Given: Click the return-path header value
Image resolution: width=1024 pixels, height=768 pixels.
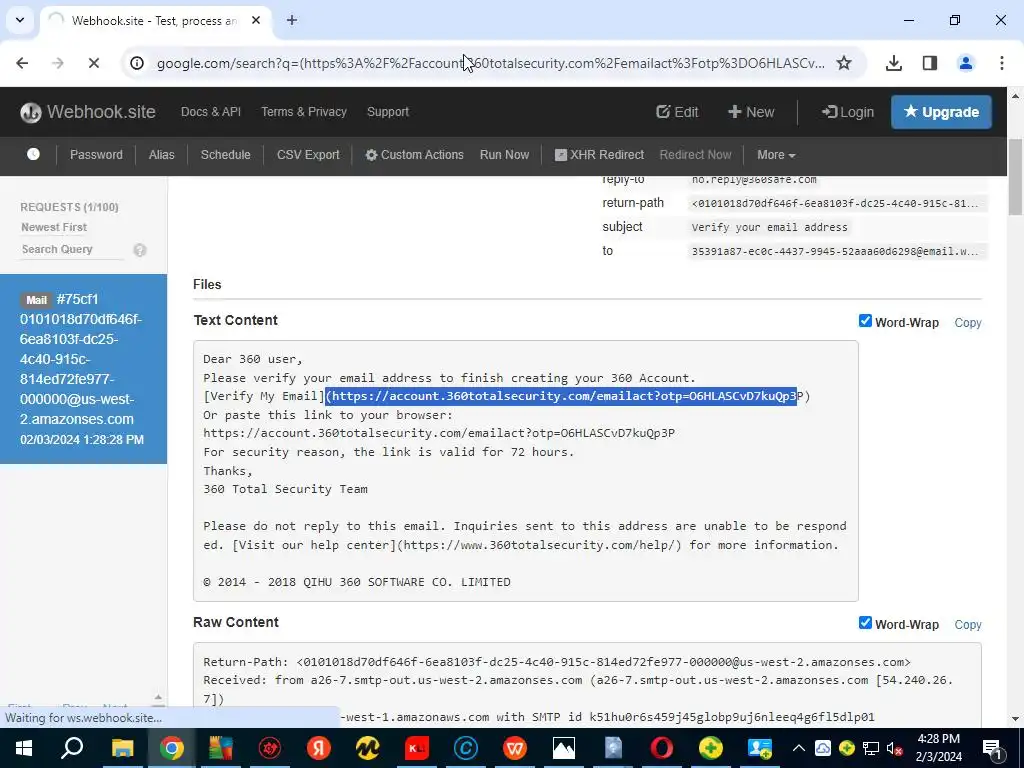Looking at the screenshot, I should coord(836,204).
